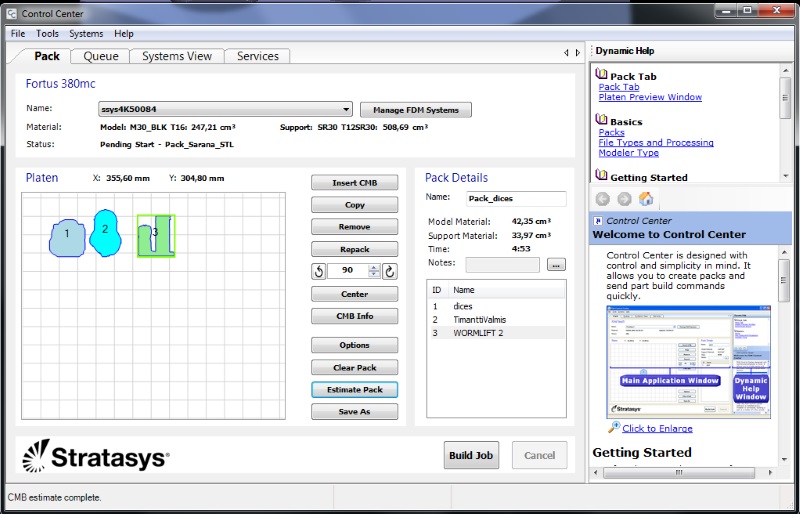Click the Notes text field
The width and height of the screenshot is (800, 514).
click(x=503, y=264)
